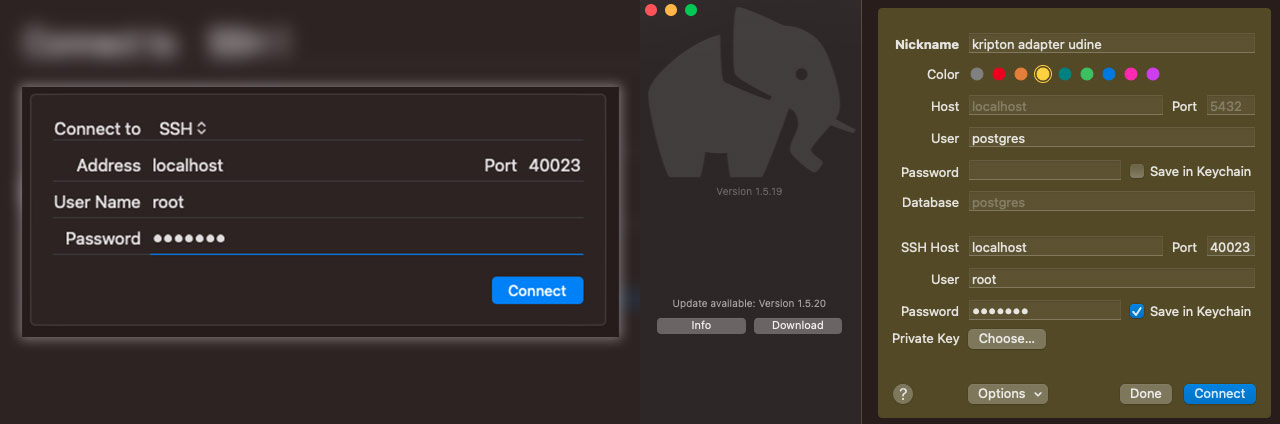Pick the gray connection color
This screenshot has width=1280, height=424.
point(977,74)
